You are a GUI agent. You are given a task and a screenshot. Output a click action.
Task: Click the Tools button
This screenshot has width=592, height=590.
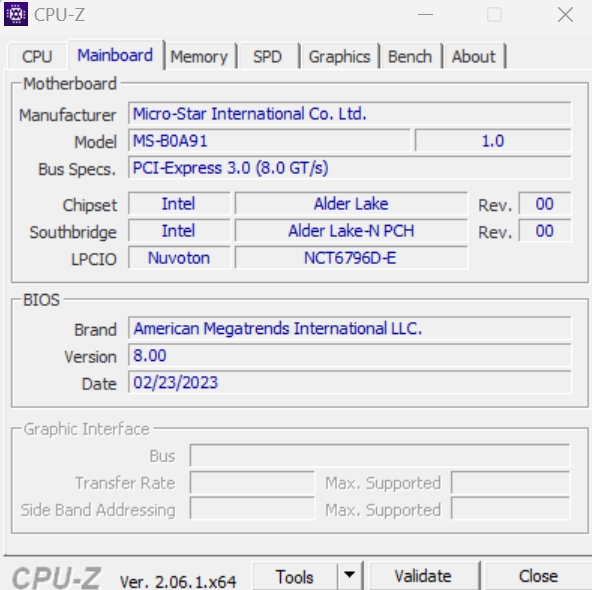(x=294, y=576)
